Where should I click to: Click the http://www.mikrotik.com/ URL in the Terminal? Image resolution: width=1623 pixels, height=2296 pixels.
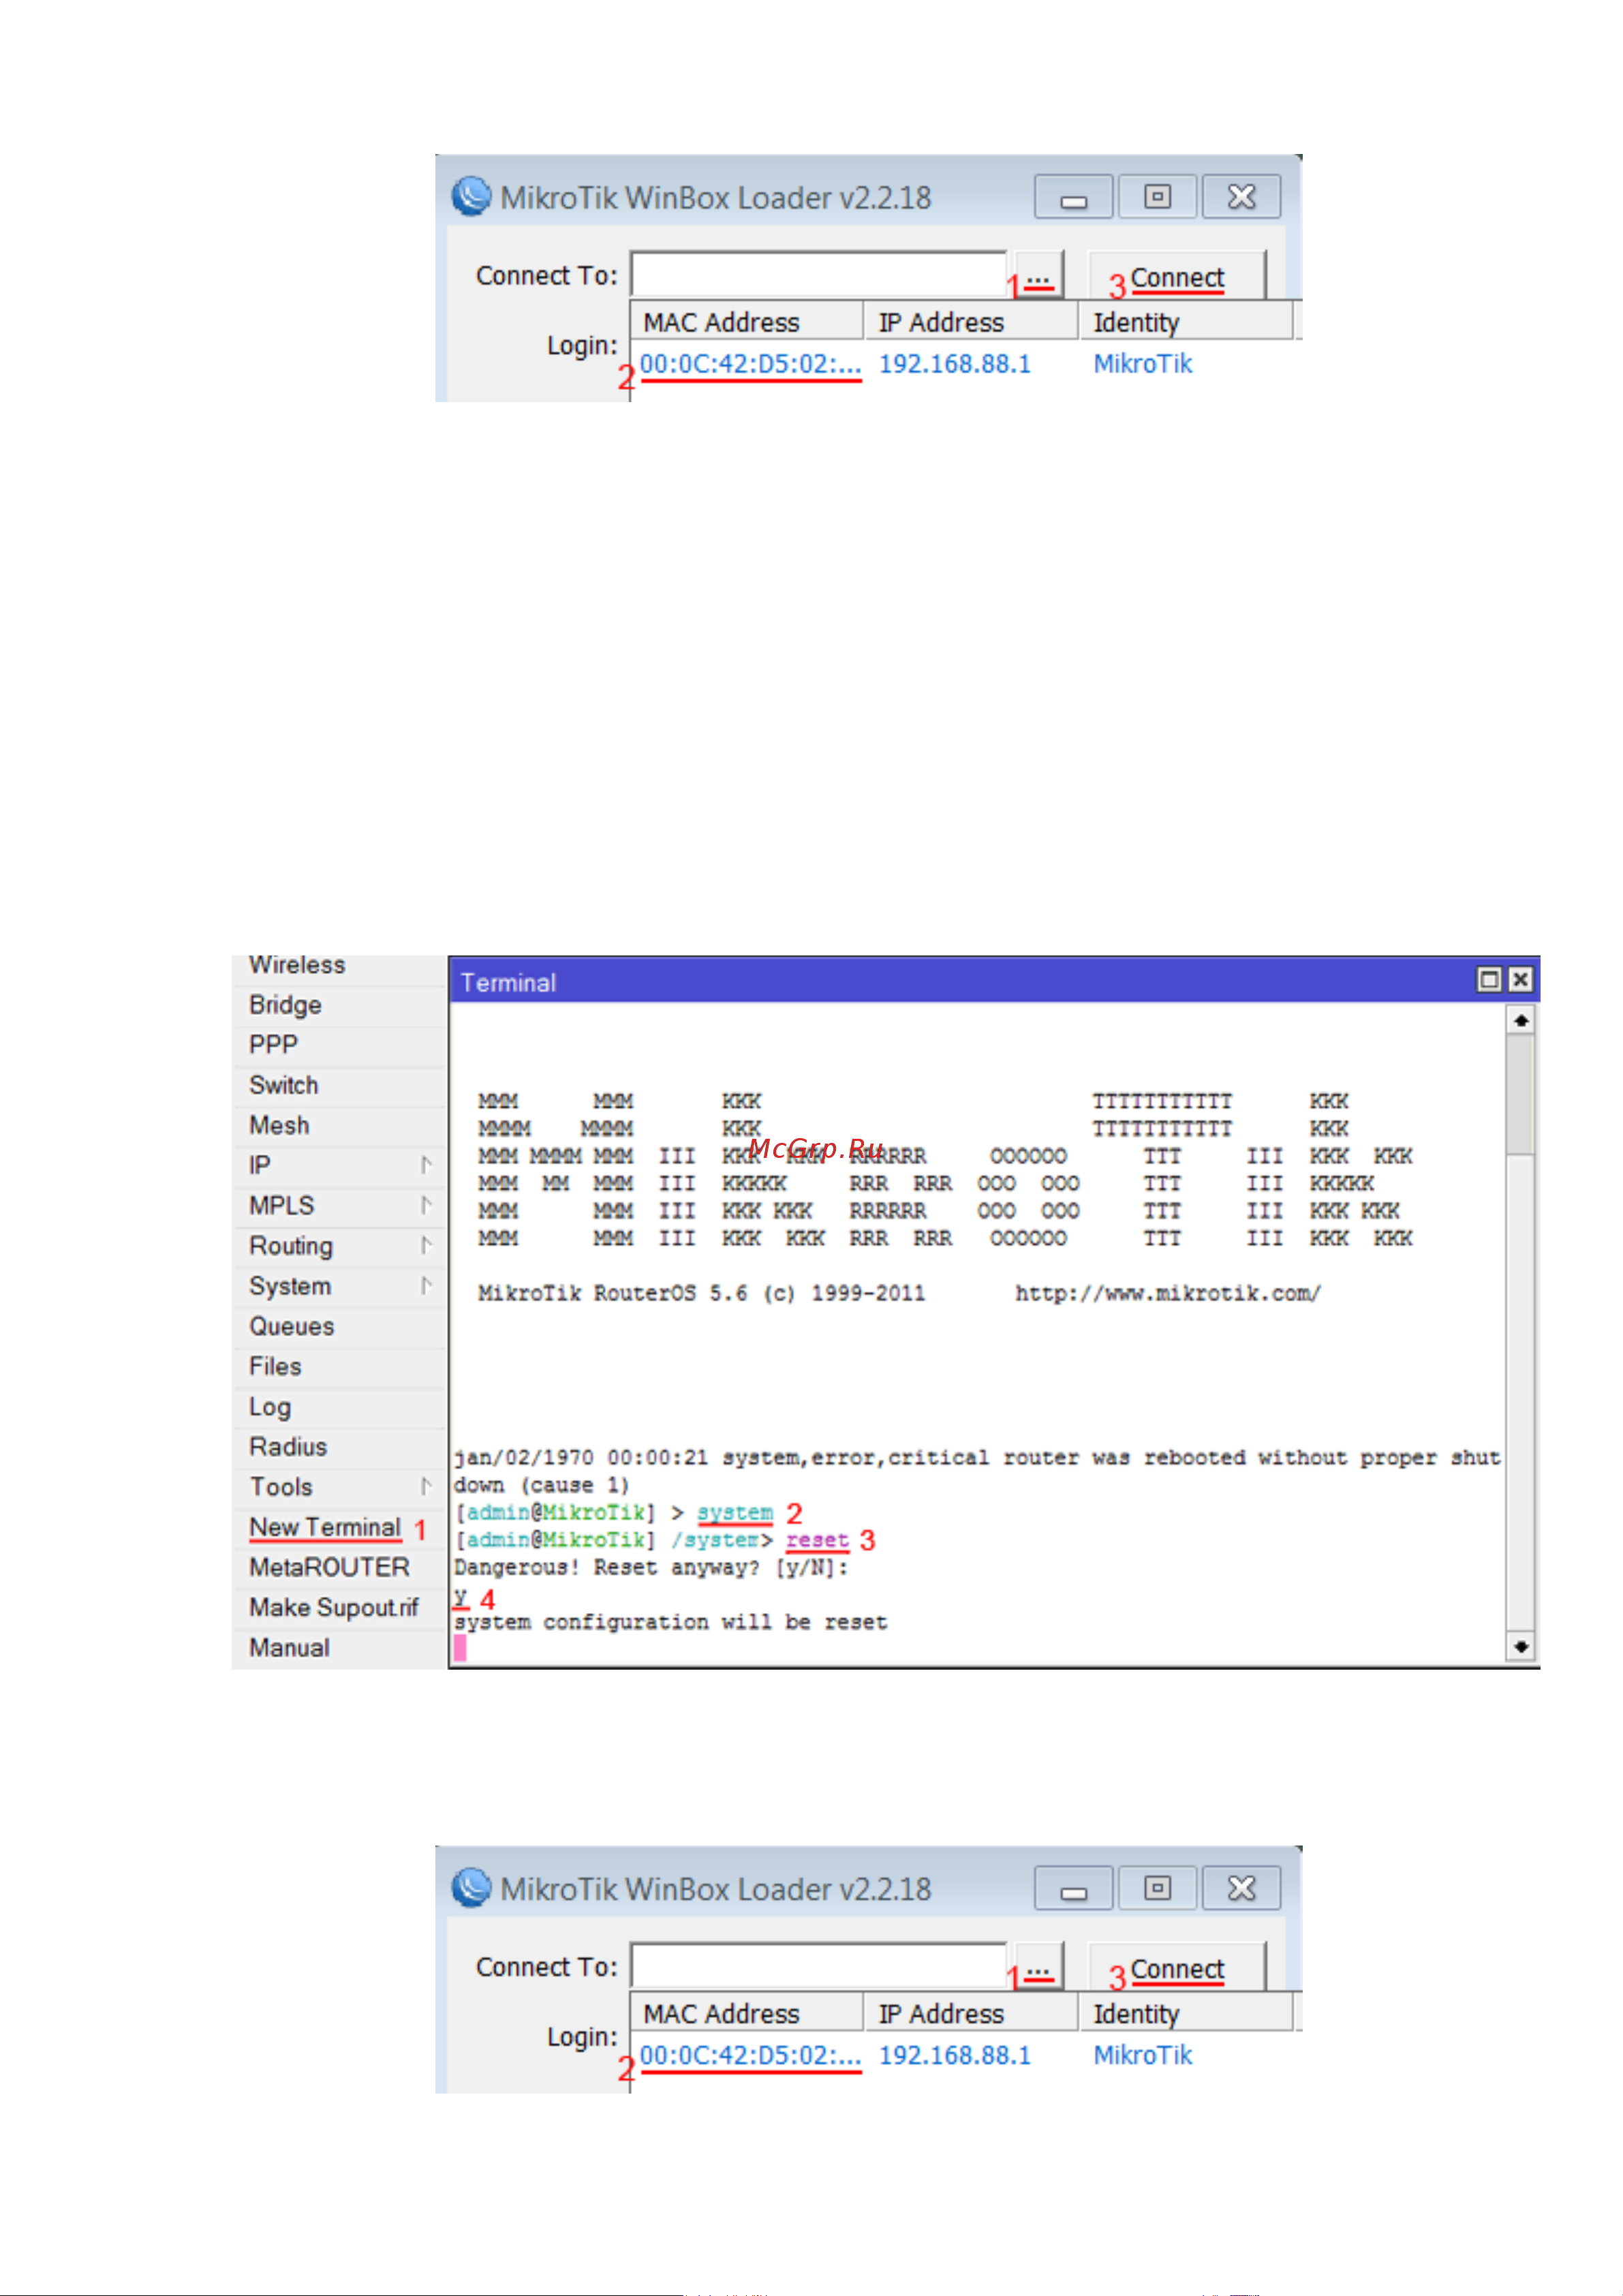1168,1293
